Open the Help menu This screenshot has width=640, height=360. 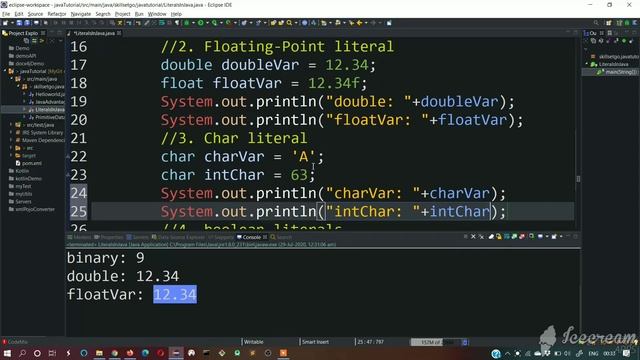click(x=176, y=14)
